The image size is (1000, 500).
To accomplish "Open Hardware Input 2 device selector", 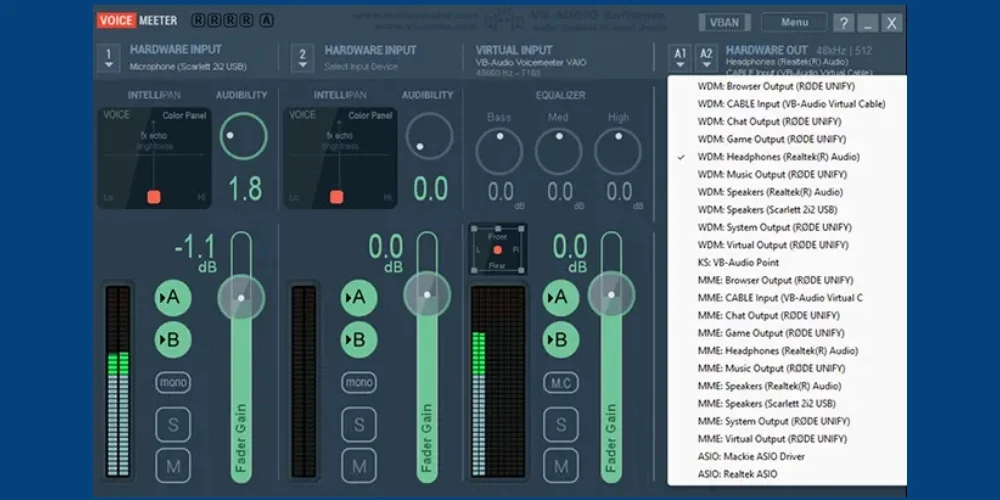I will pyautogui.click(x=302, y=57).
